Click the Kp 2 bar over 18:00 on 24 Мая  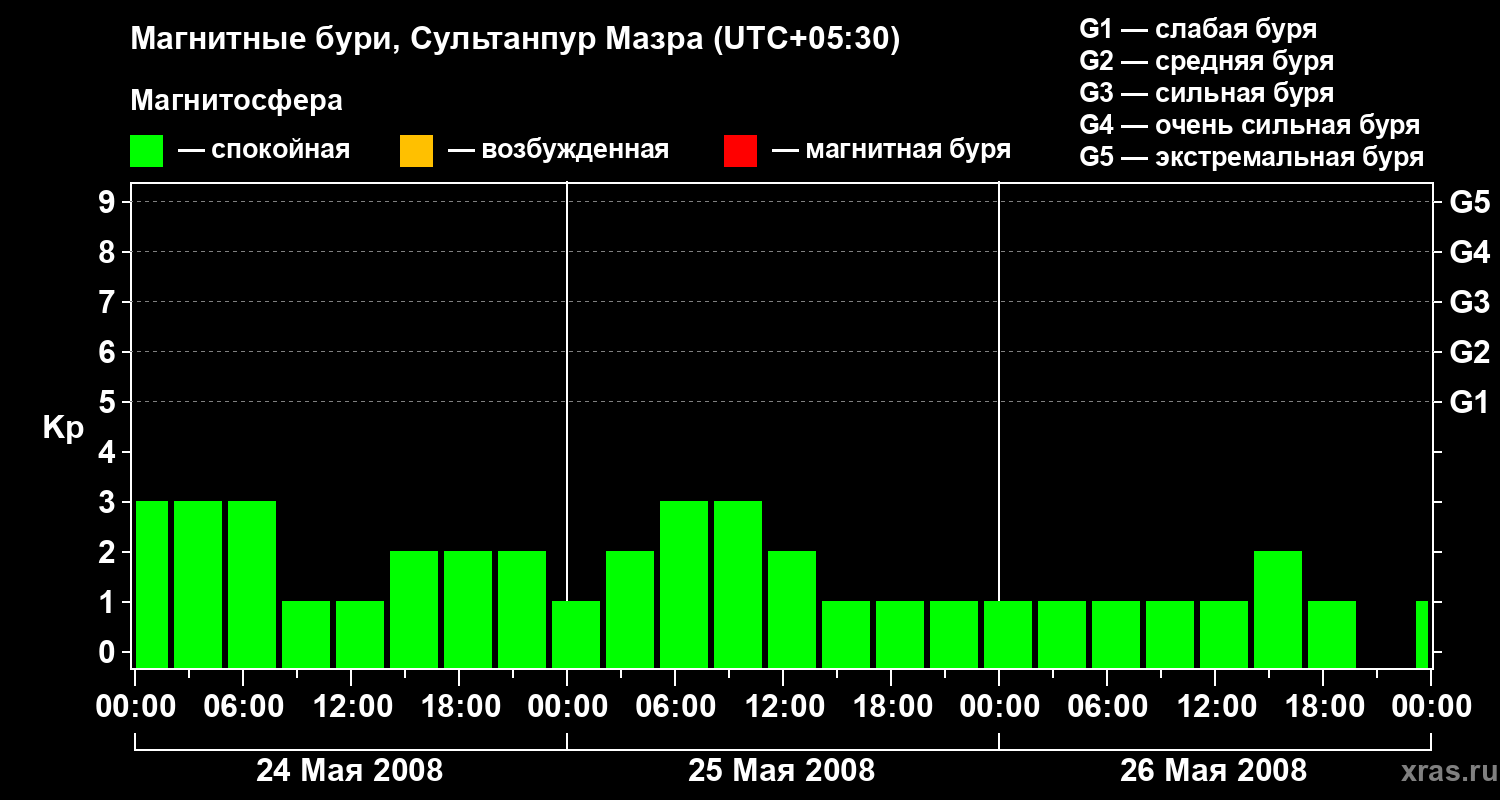pos(468,609)
